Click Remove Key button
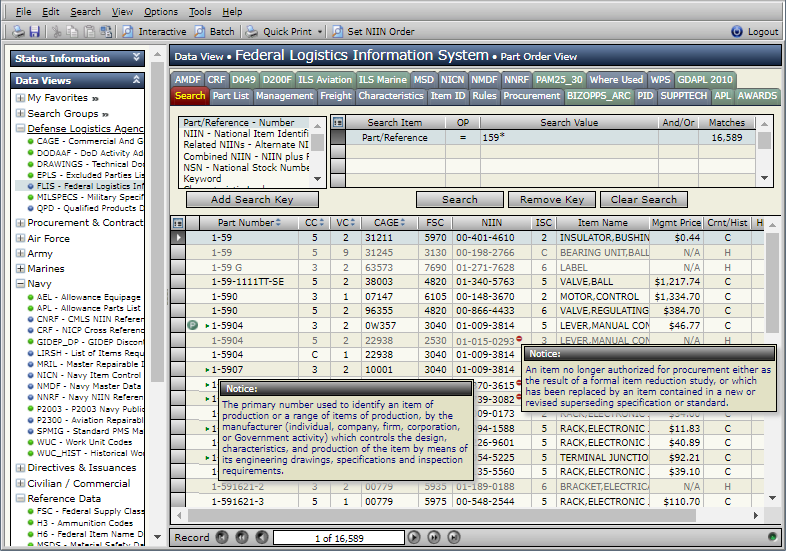The height and width of the screenshot is (551, 786). coord(552,200)
